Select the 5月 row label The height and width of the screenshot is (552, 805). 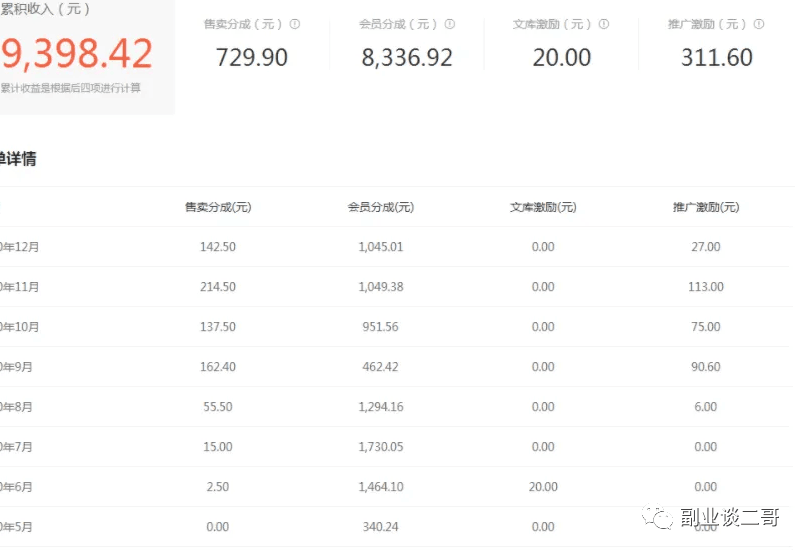pyautogui.click(x=16, y=527)
